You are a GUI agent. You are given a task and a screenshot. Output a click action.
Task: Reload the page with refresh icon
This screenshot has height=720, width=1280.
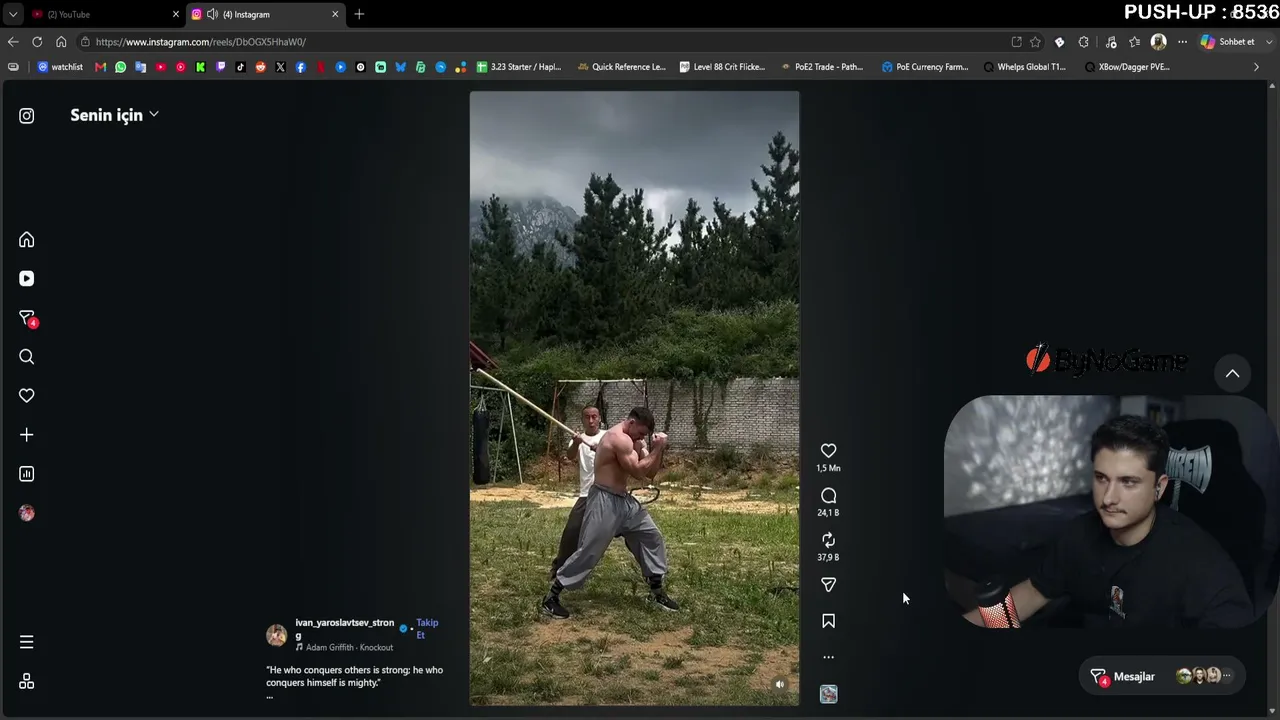37,42
